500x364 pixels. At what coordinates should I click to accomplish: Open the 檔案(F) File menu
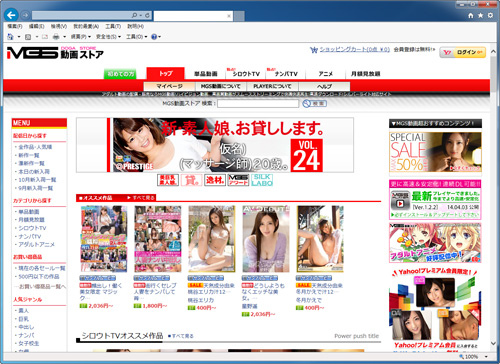(x=15, y=26)
